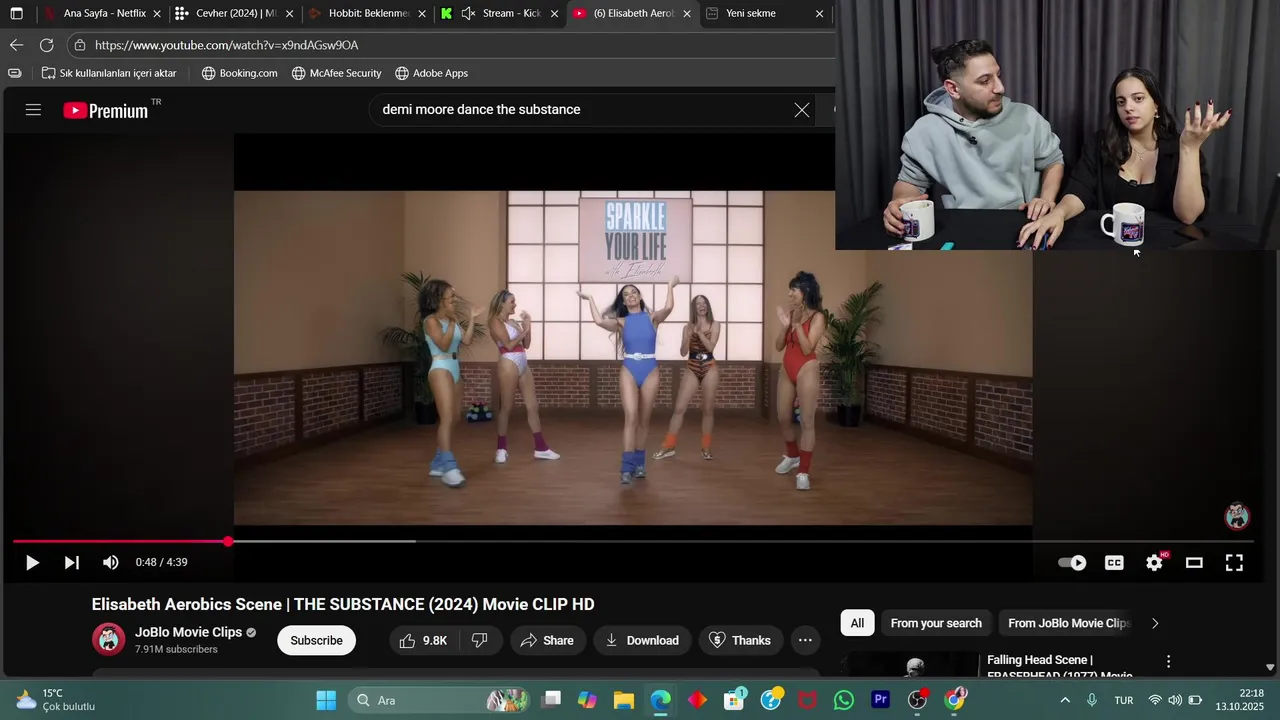Show more filter chips with the arrow
The width and height of the screenshot is (1280, 720).
tap(1155, 623)
